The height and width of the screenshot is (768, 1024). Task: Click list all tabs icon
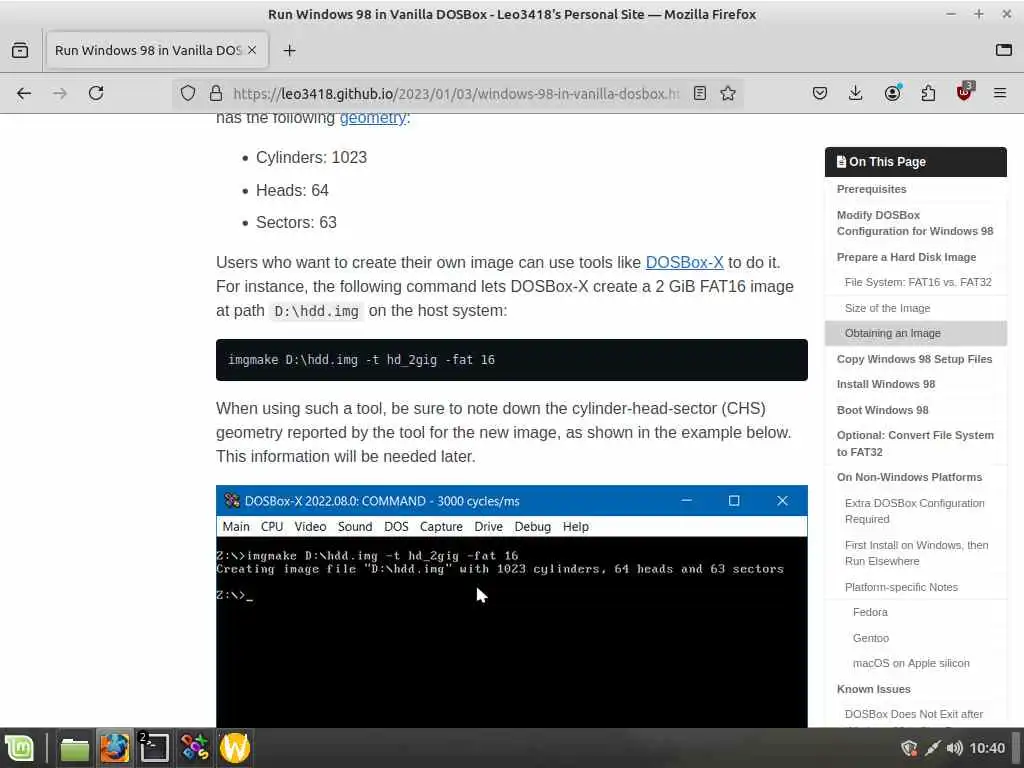pyautogui.click(x=1004, y=50)
